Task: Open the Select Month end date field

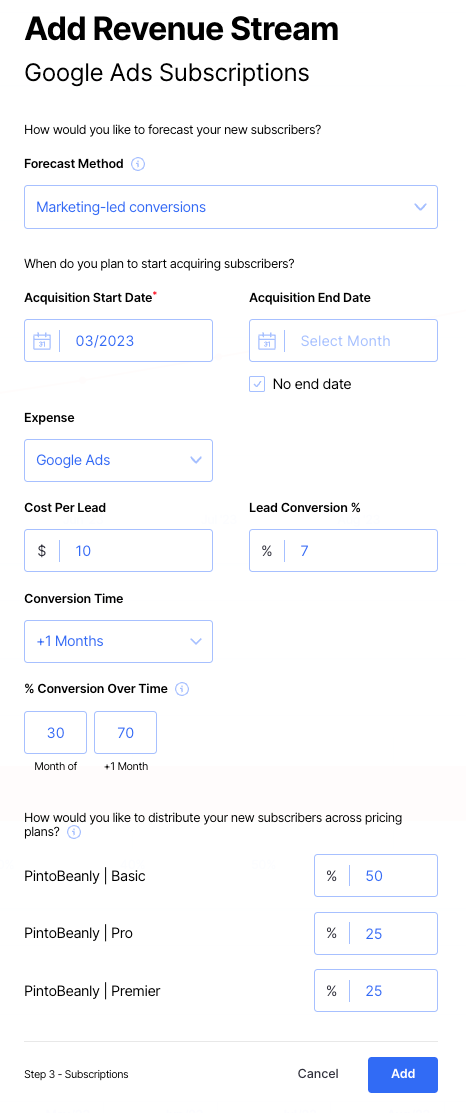Action: pos(343,341)
